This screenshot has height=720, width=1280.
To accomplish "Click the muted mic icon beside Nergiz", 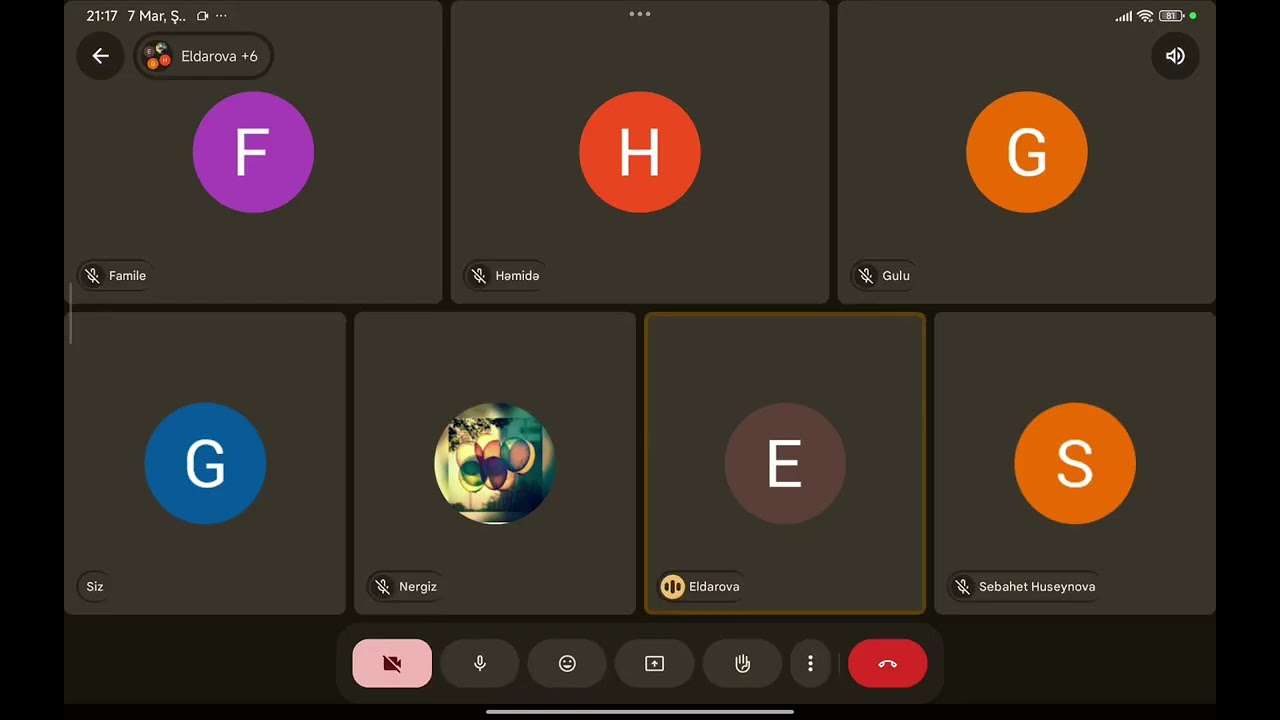I will (382, 587).
